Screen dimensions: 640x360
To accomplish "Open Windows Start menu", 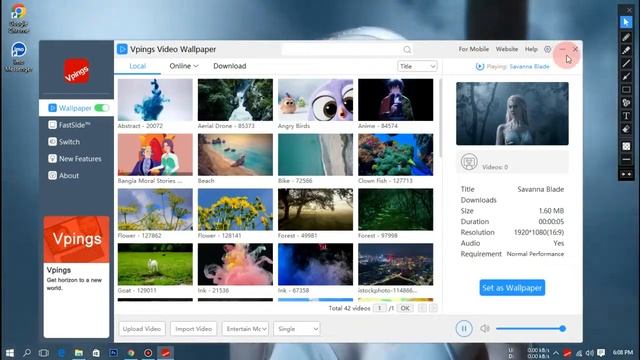I will click(10, 353).
